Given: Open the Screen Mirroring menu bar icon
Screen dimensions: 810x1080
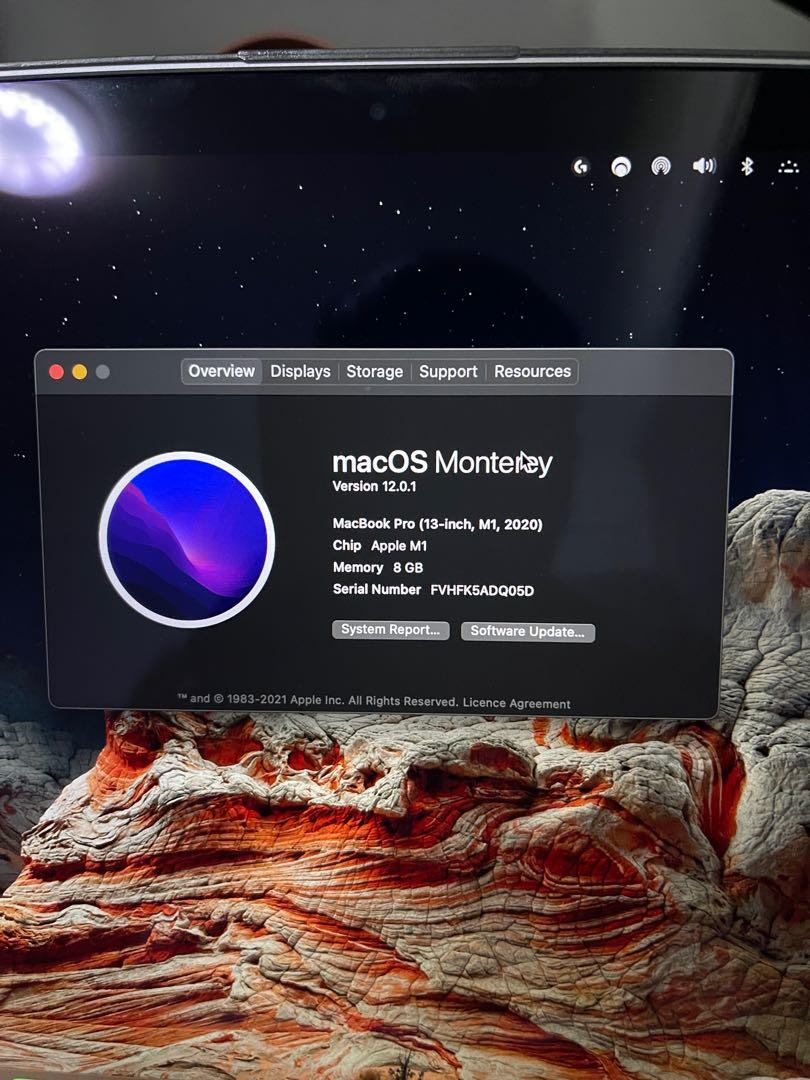Looking at the screenshot, I should 662,166.
